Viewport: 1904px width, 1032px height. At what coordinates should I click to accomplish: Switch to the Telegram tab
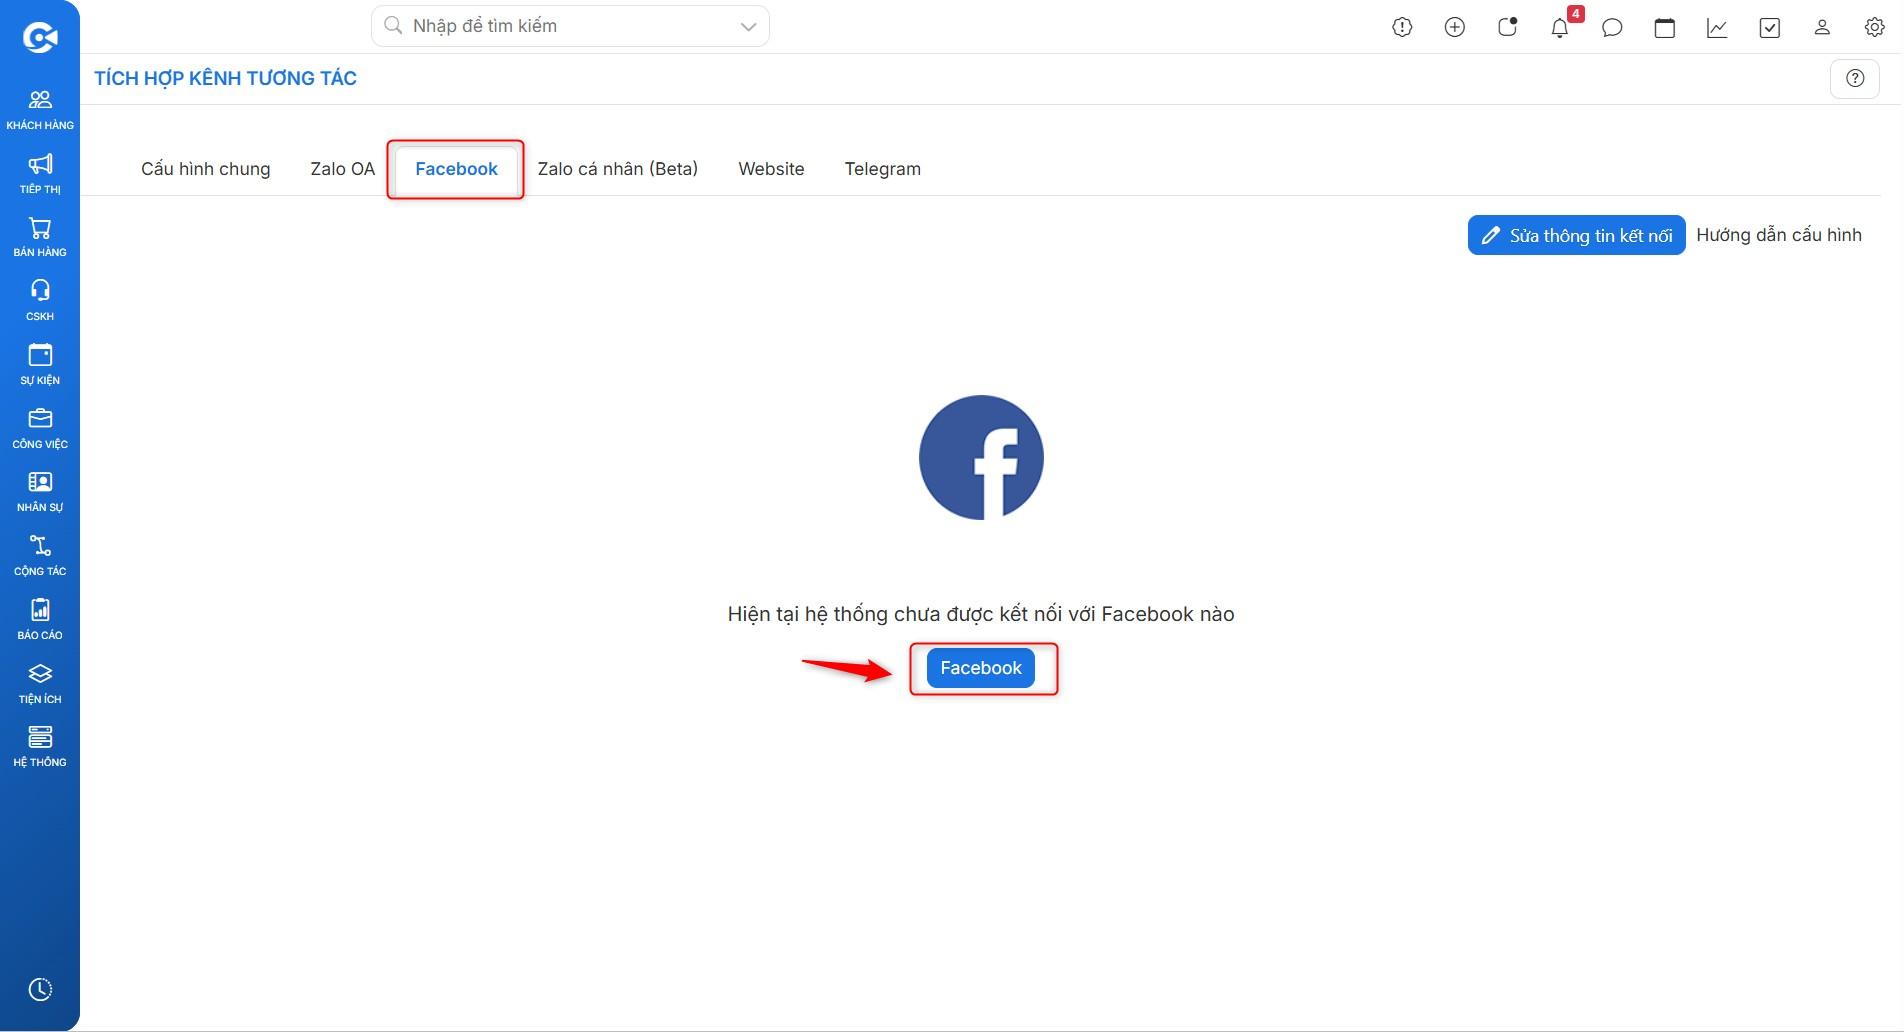click(883, 169)
